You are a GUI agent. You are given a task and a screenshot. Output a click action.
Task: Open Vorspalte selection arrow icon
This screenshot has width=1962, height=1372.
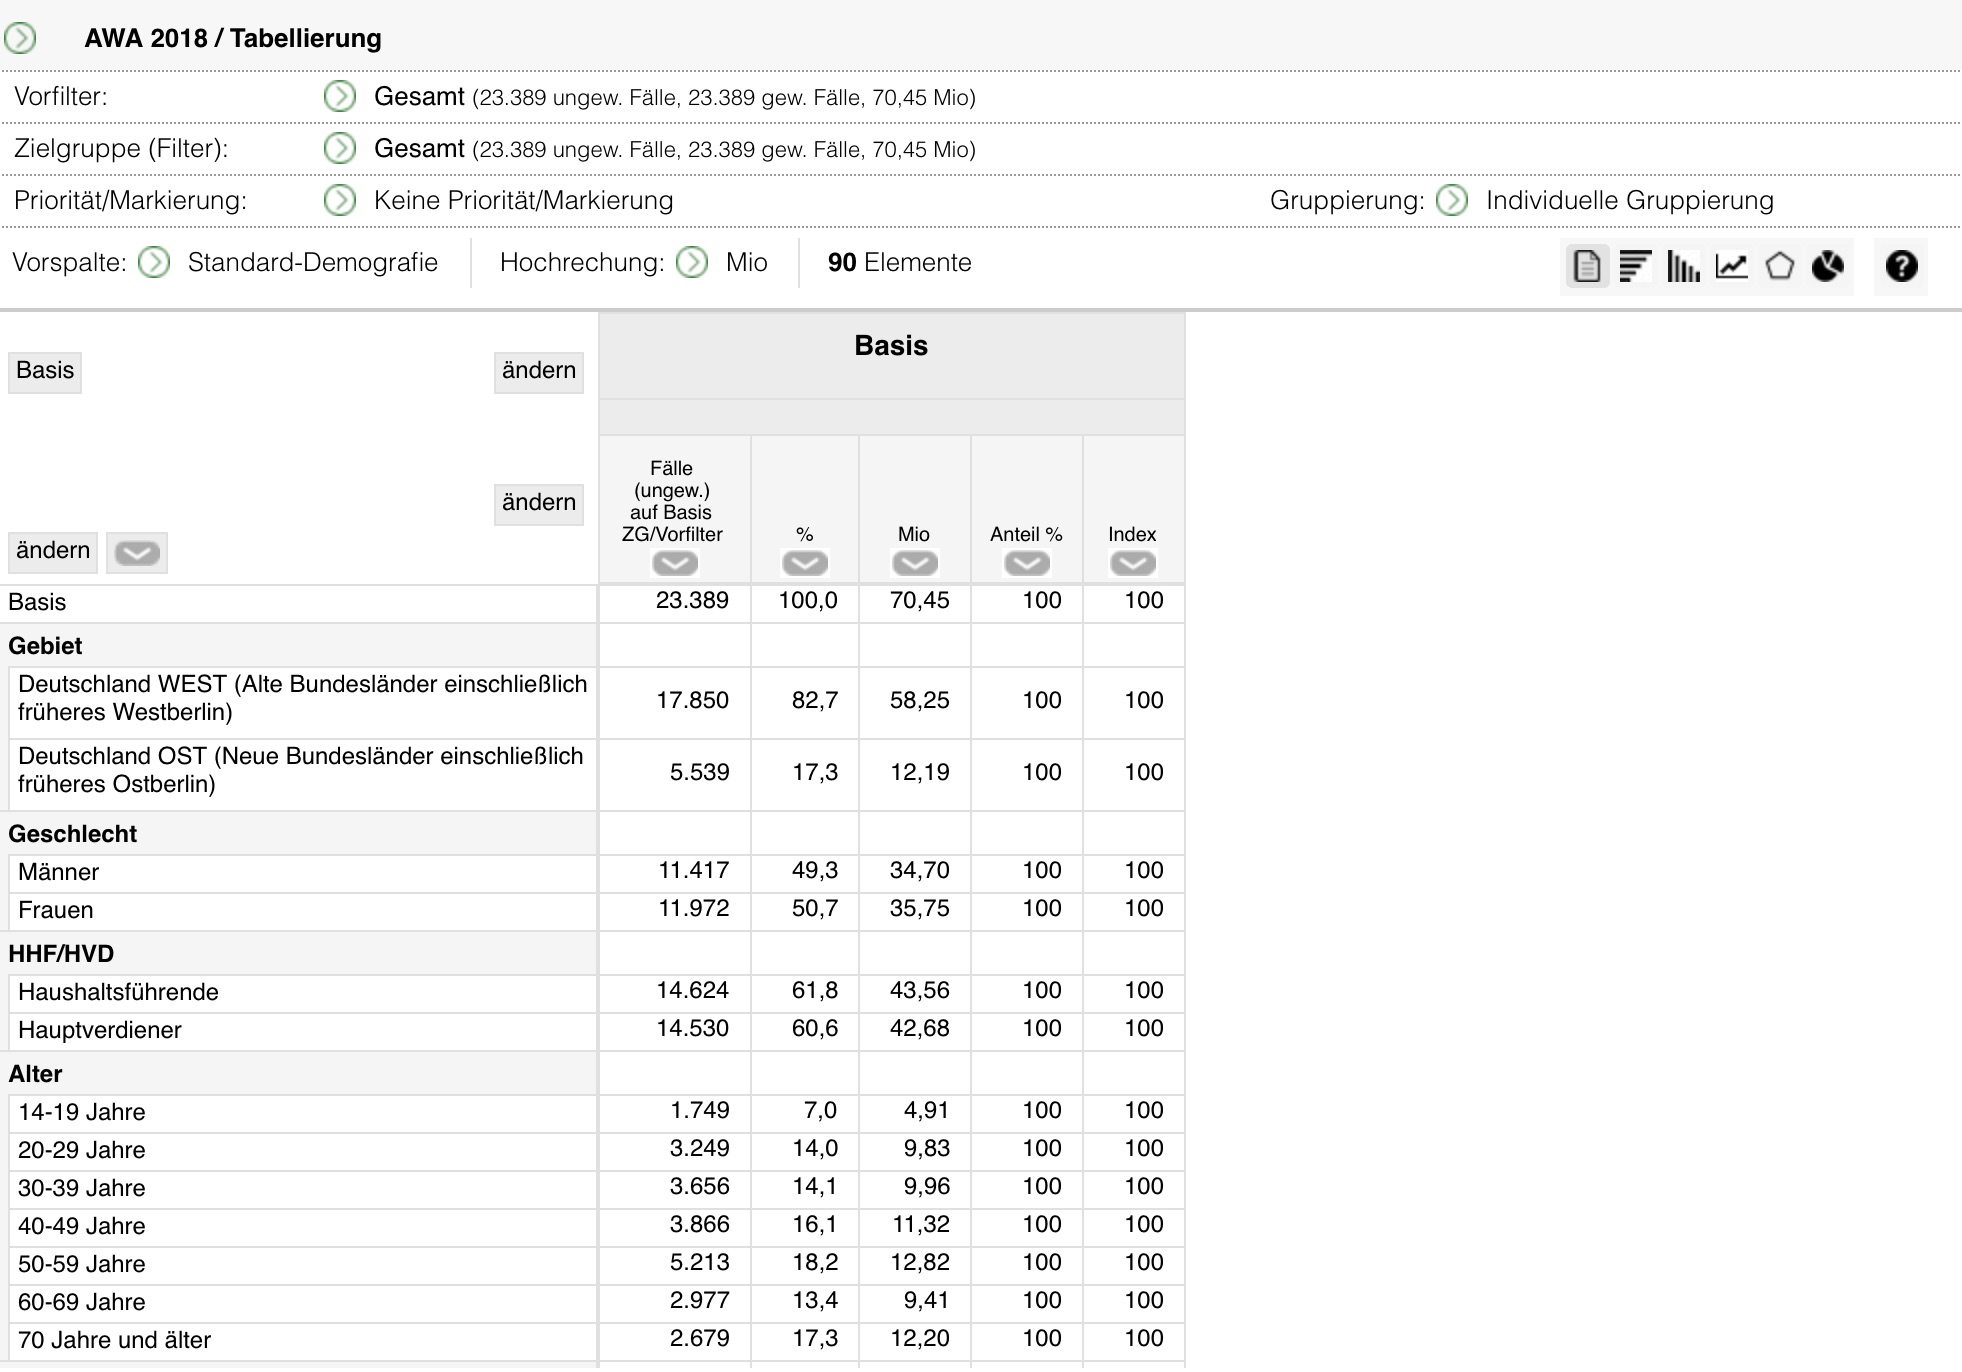point(154,262)
